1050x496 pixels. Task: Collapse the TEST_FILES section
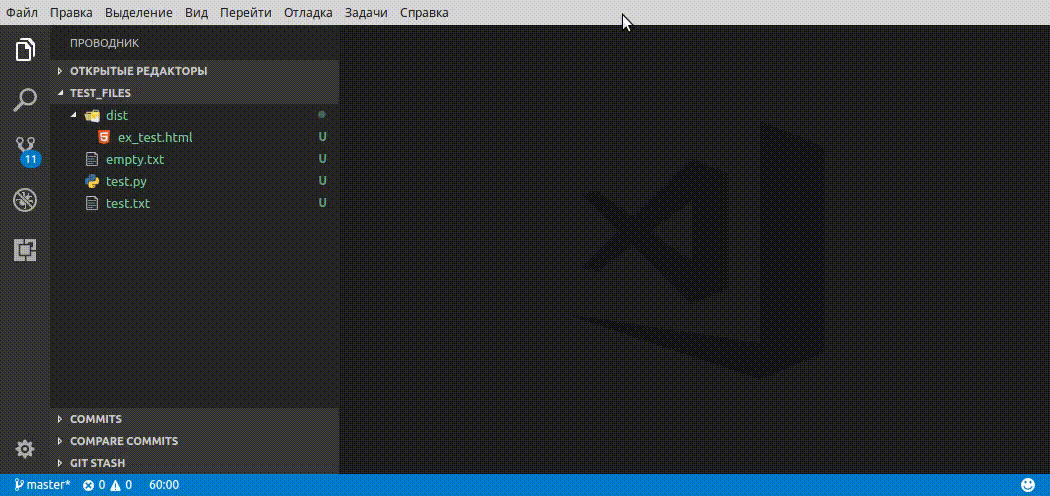point(195,93)
